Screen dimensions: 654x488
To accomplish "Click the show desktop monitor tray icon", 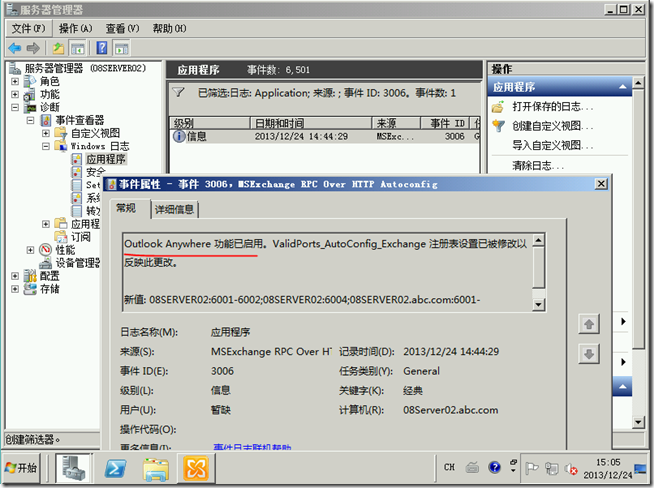I will [640, 468].
